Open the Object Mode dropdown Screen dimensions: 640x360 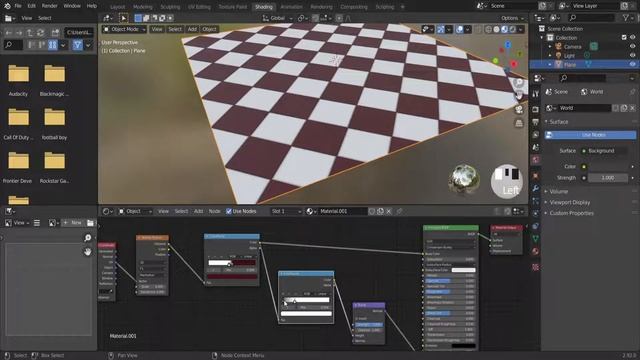[x=124, y=29]
